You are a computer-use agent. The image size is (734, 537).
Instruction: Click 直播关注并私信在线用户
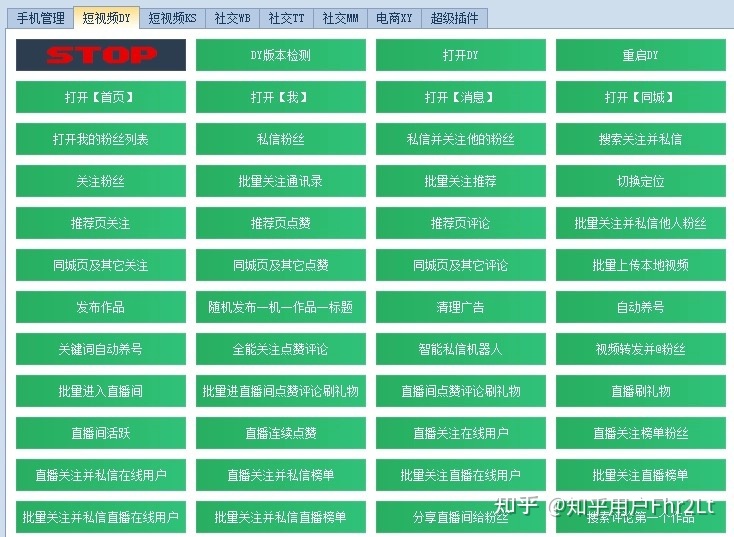click(101, 475)
